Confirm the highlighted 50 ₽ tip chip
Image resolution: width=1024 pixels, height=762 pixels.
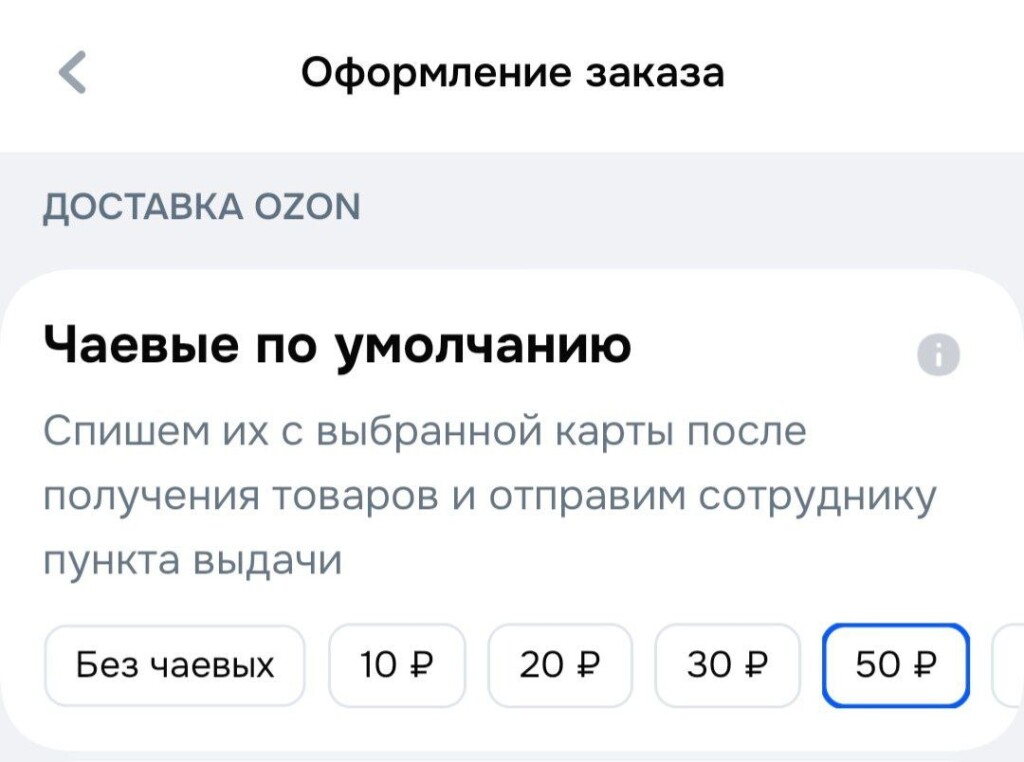click(x=896, y=664)
